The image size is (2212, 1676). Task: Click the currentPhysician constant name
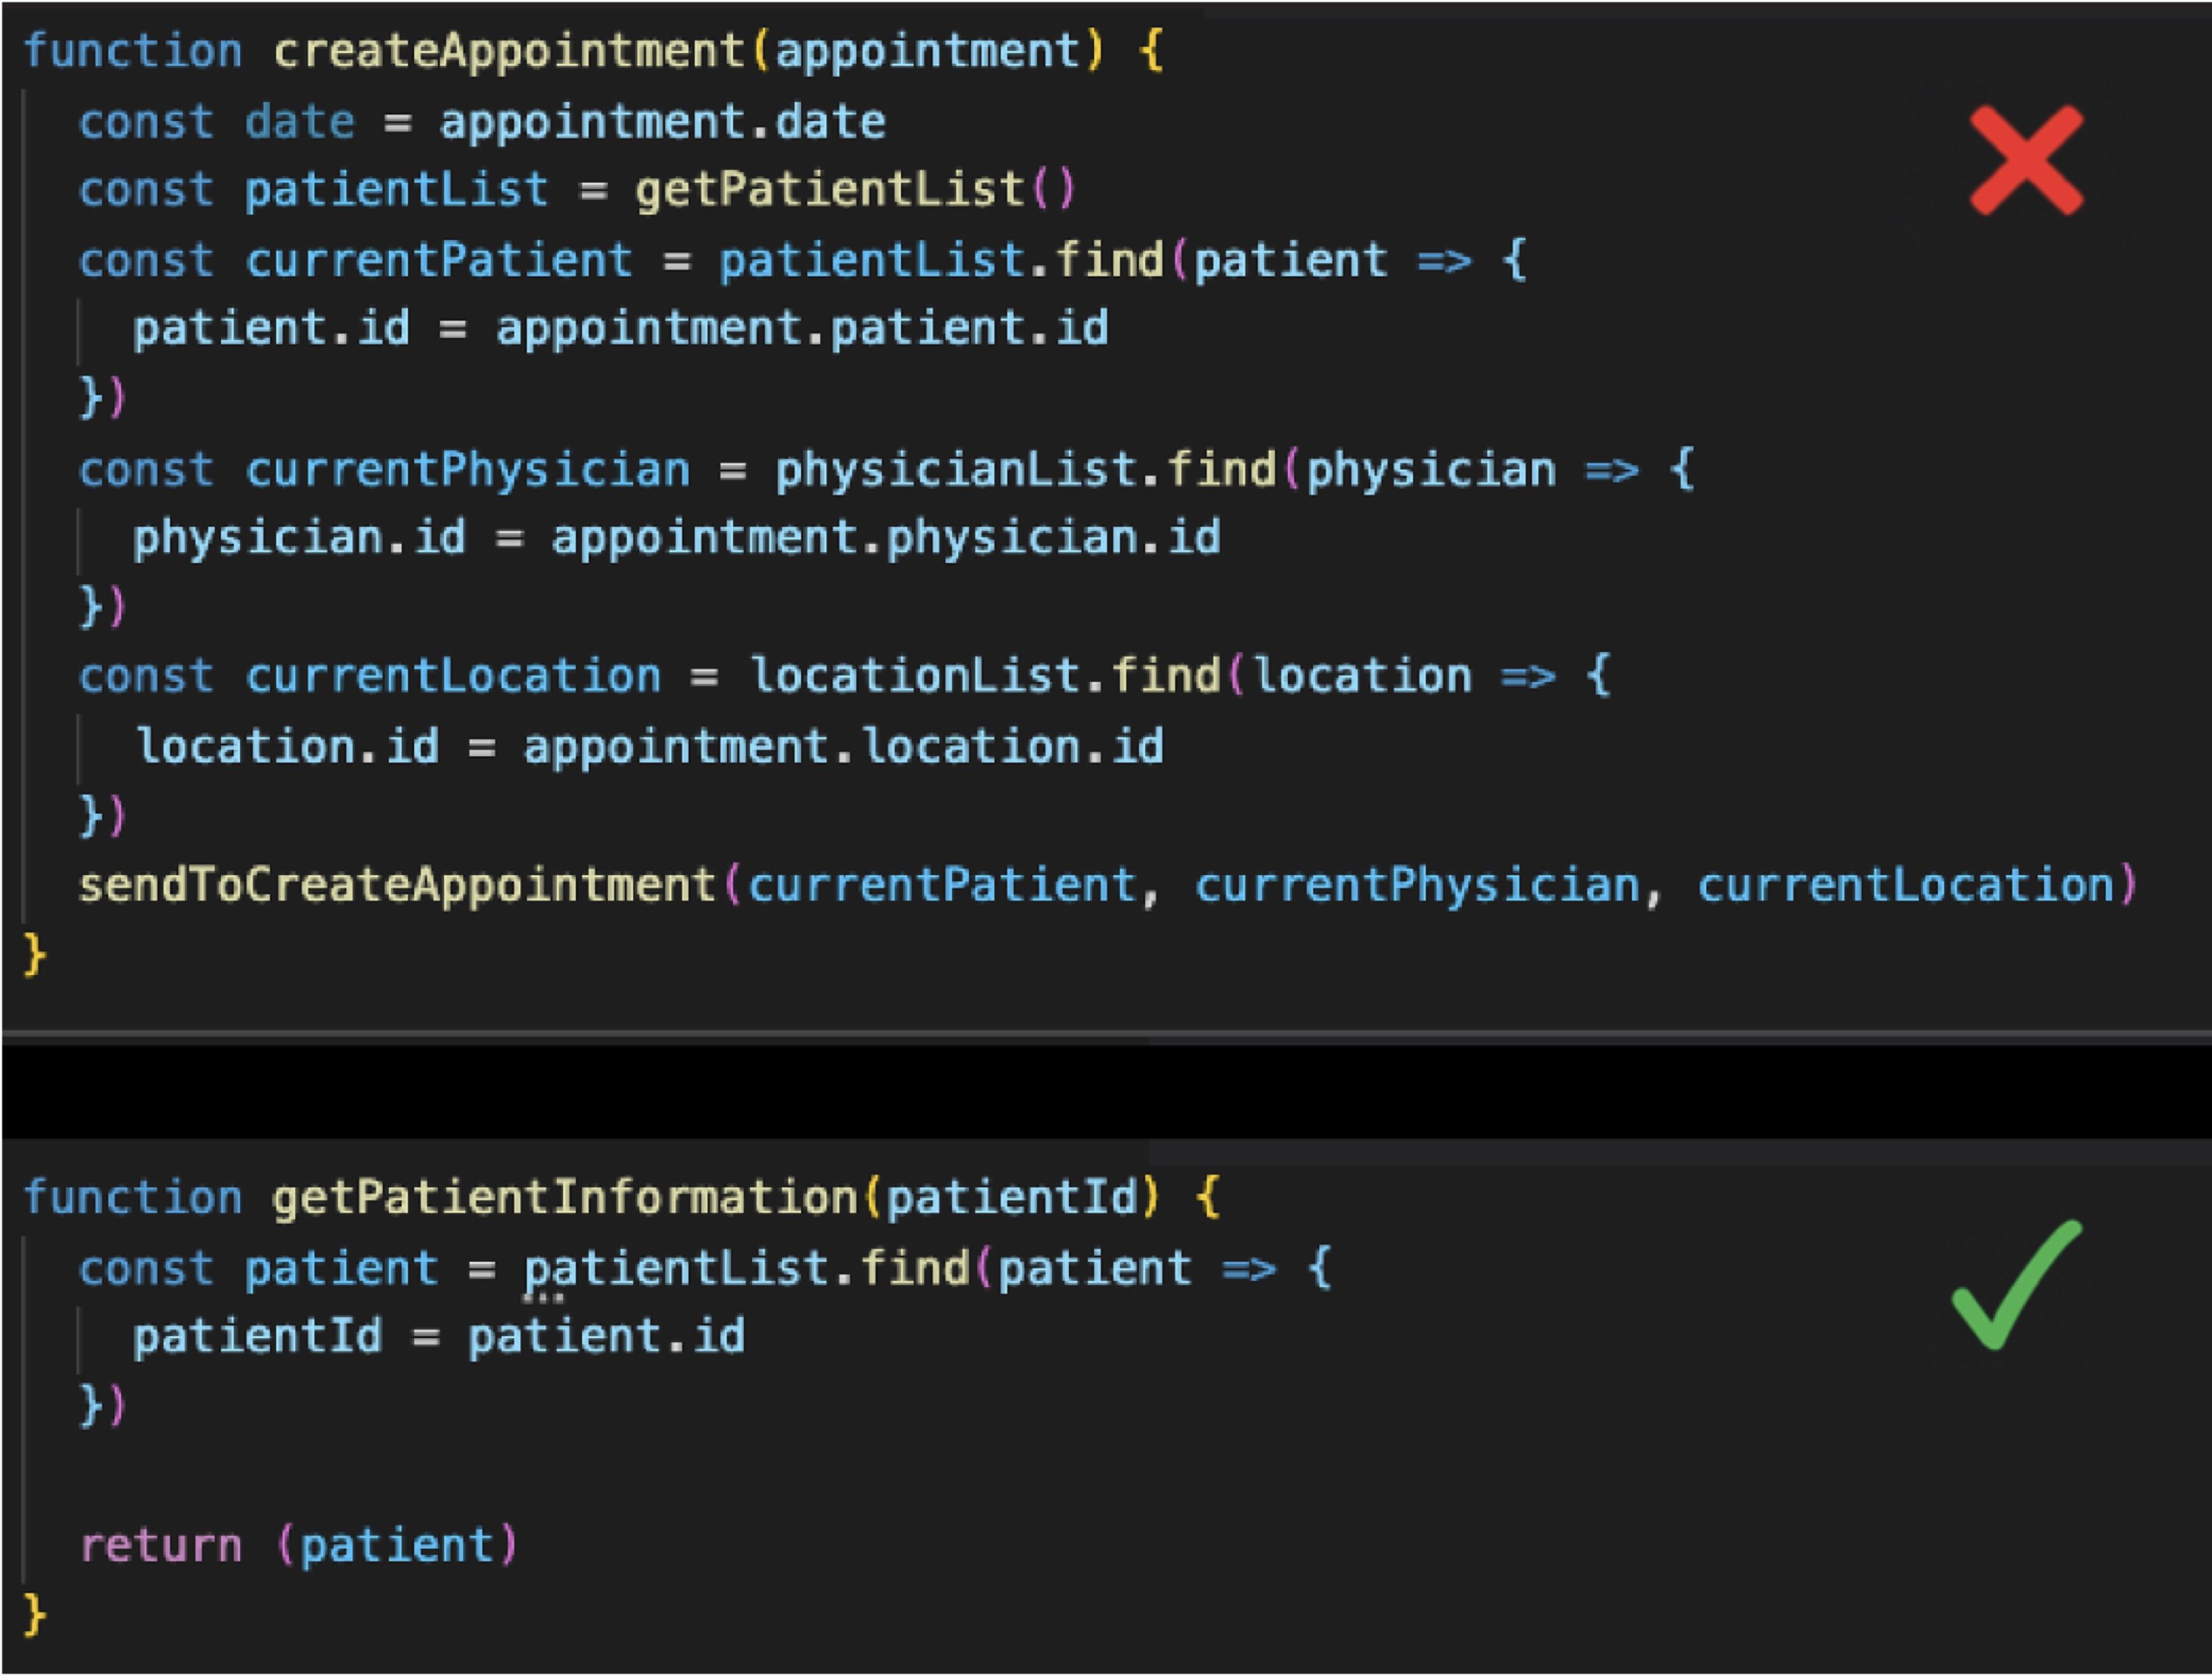[x=467, y=470]
